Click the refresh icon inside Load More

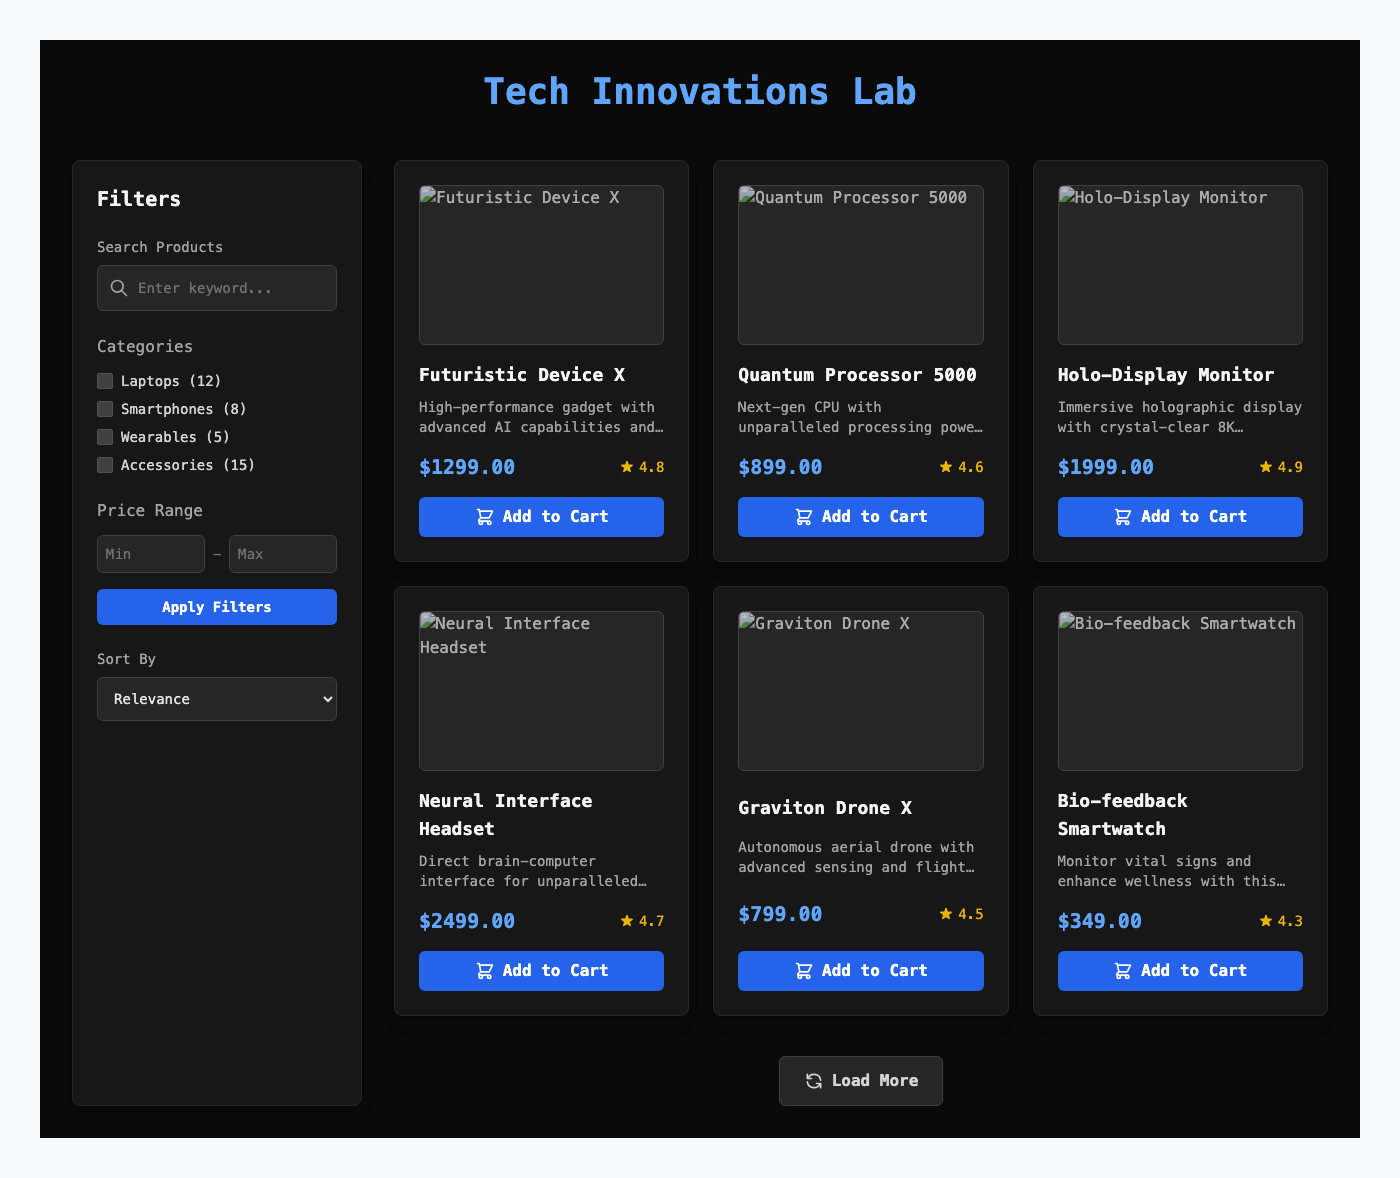click(812, 1081)
